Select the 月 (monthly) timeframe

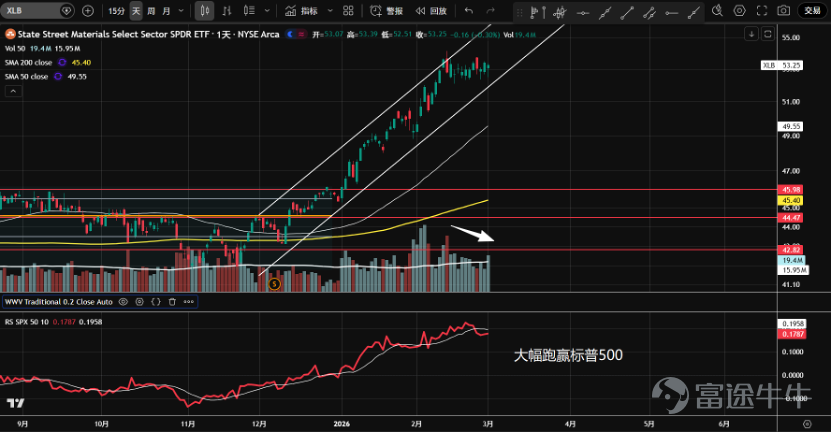point(166,11)
